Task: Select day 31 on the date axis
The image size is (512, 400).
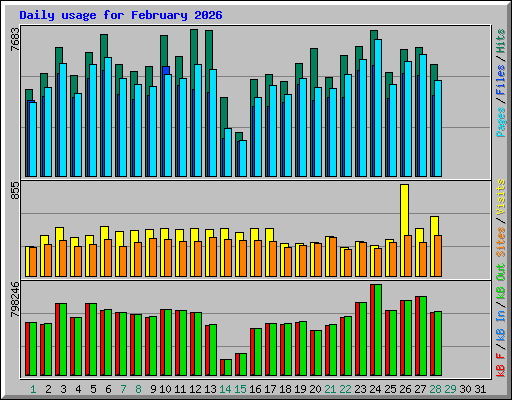Action: 480,389
